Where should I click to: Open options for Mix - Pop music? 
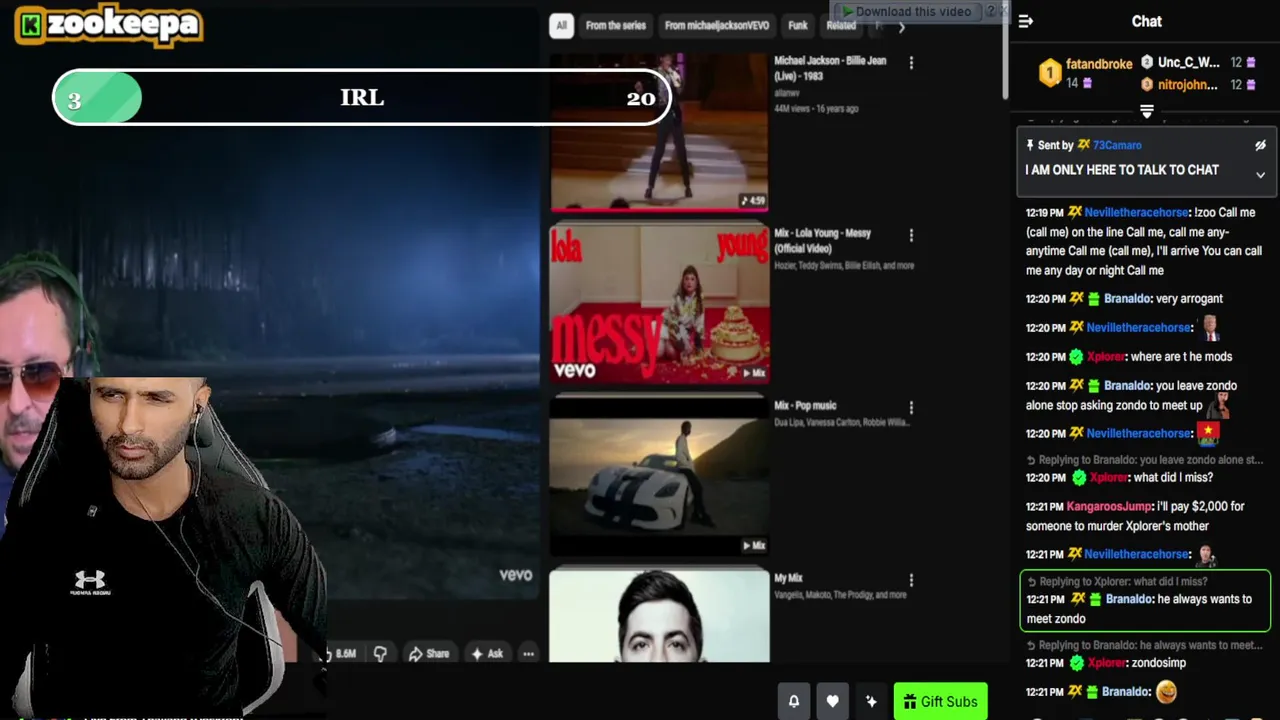(911, 408)
